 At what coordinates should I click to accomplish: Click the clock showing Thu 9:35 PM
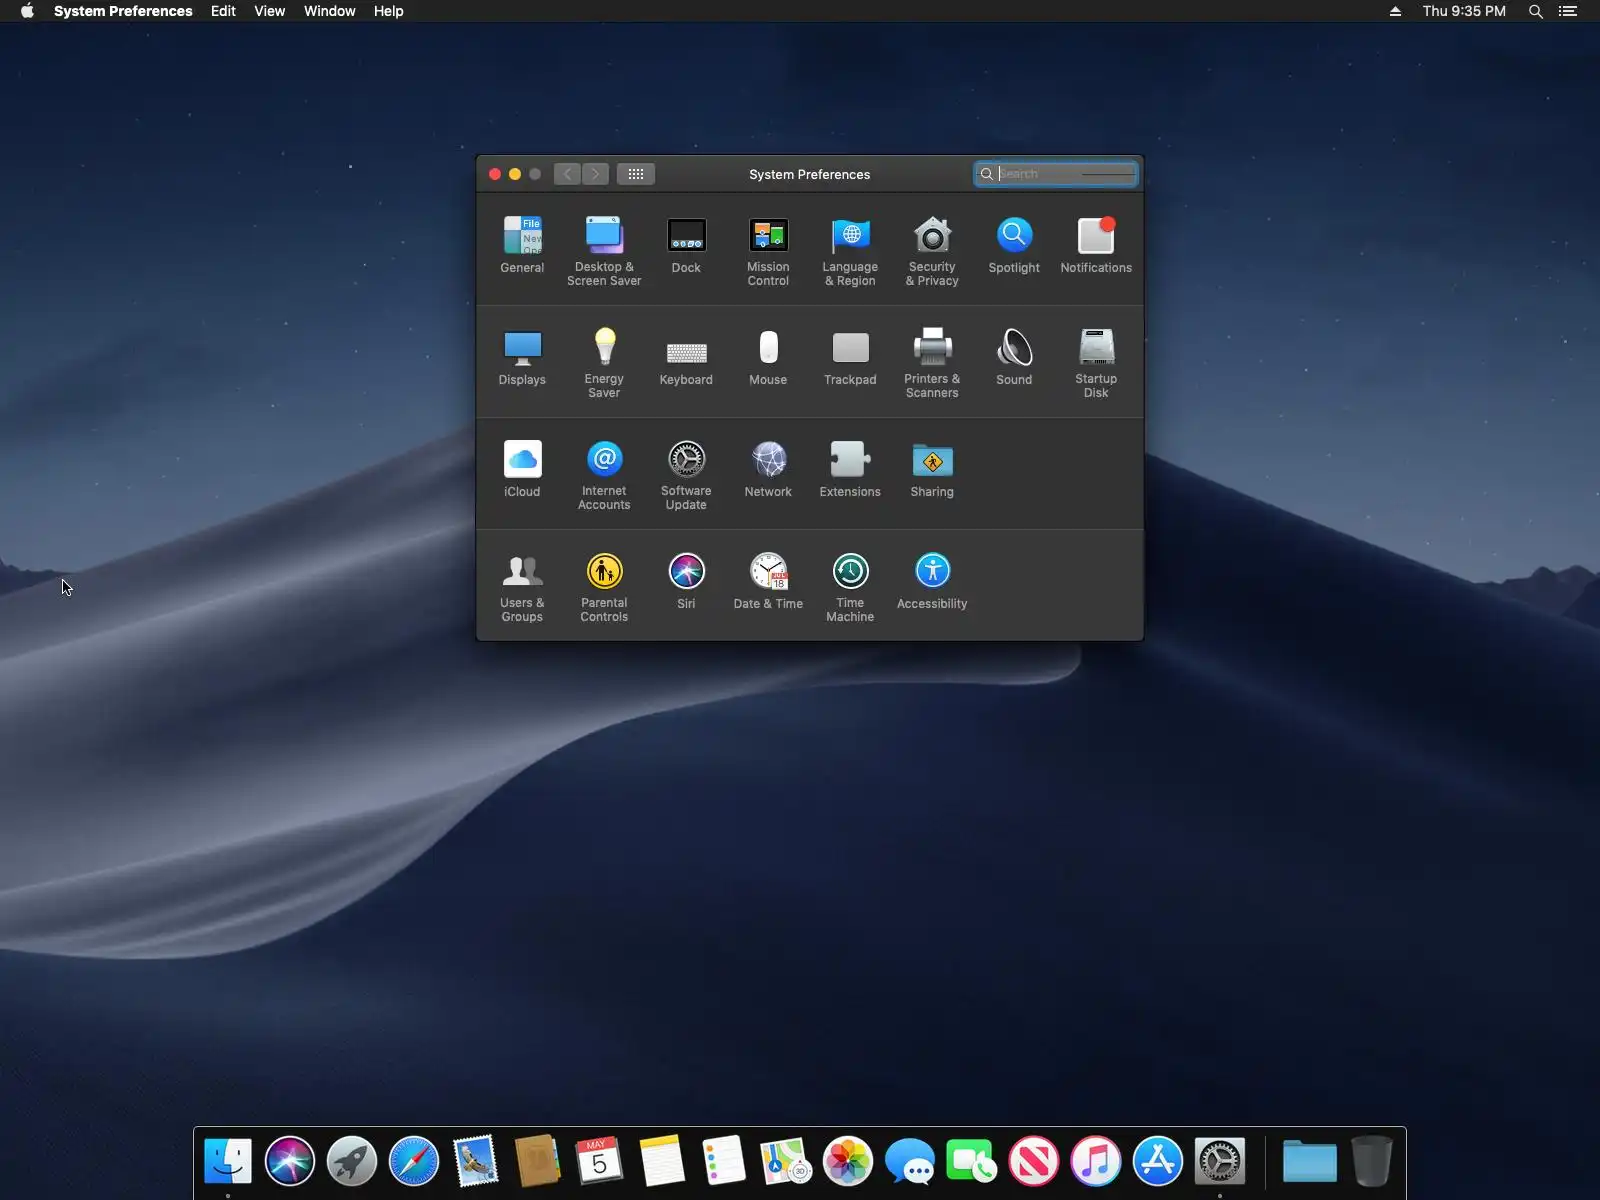[1464, 11]
